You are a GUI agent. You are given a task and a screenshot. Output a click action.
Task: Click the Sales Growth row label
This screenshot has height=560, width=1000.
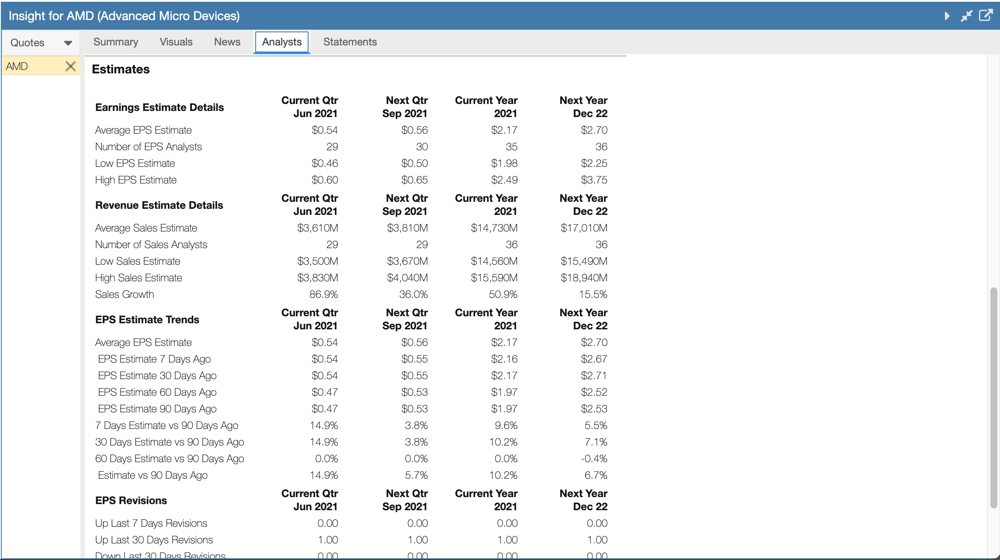pyautogui.click(x=124, y=294)
